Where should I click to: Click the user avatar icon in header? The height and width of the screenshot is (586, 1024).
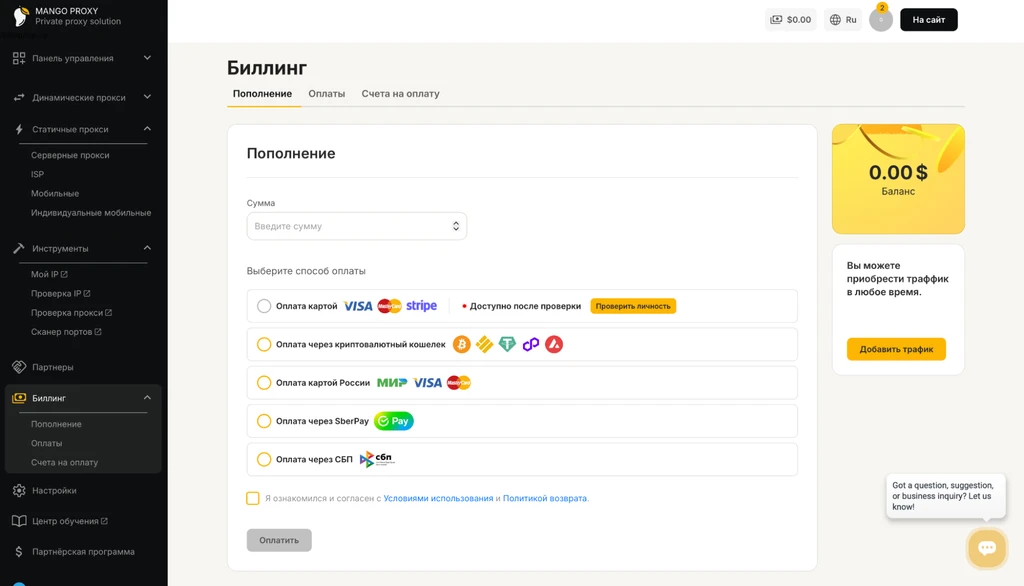[x=880, y=20]
